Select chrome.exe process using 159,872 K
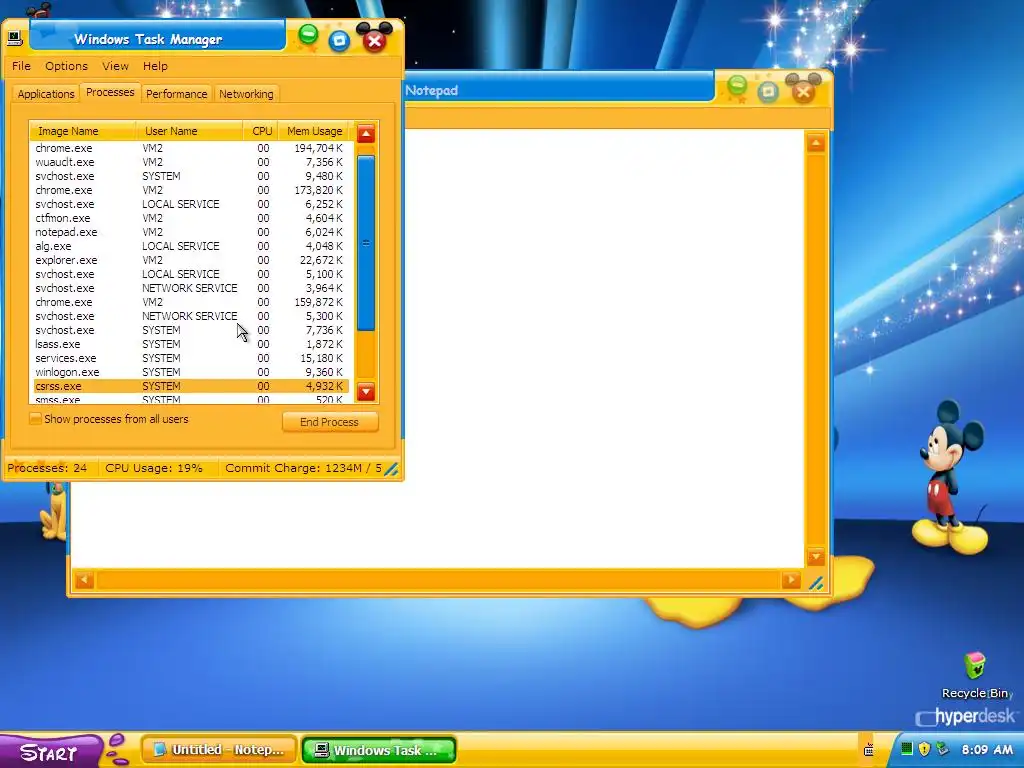This screenshot has height=768, width=1024. (x=191, y=302)
